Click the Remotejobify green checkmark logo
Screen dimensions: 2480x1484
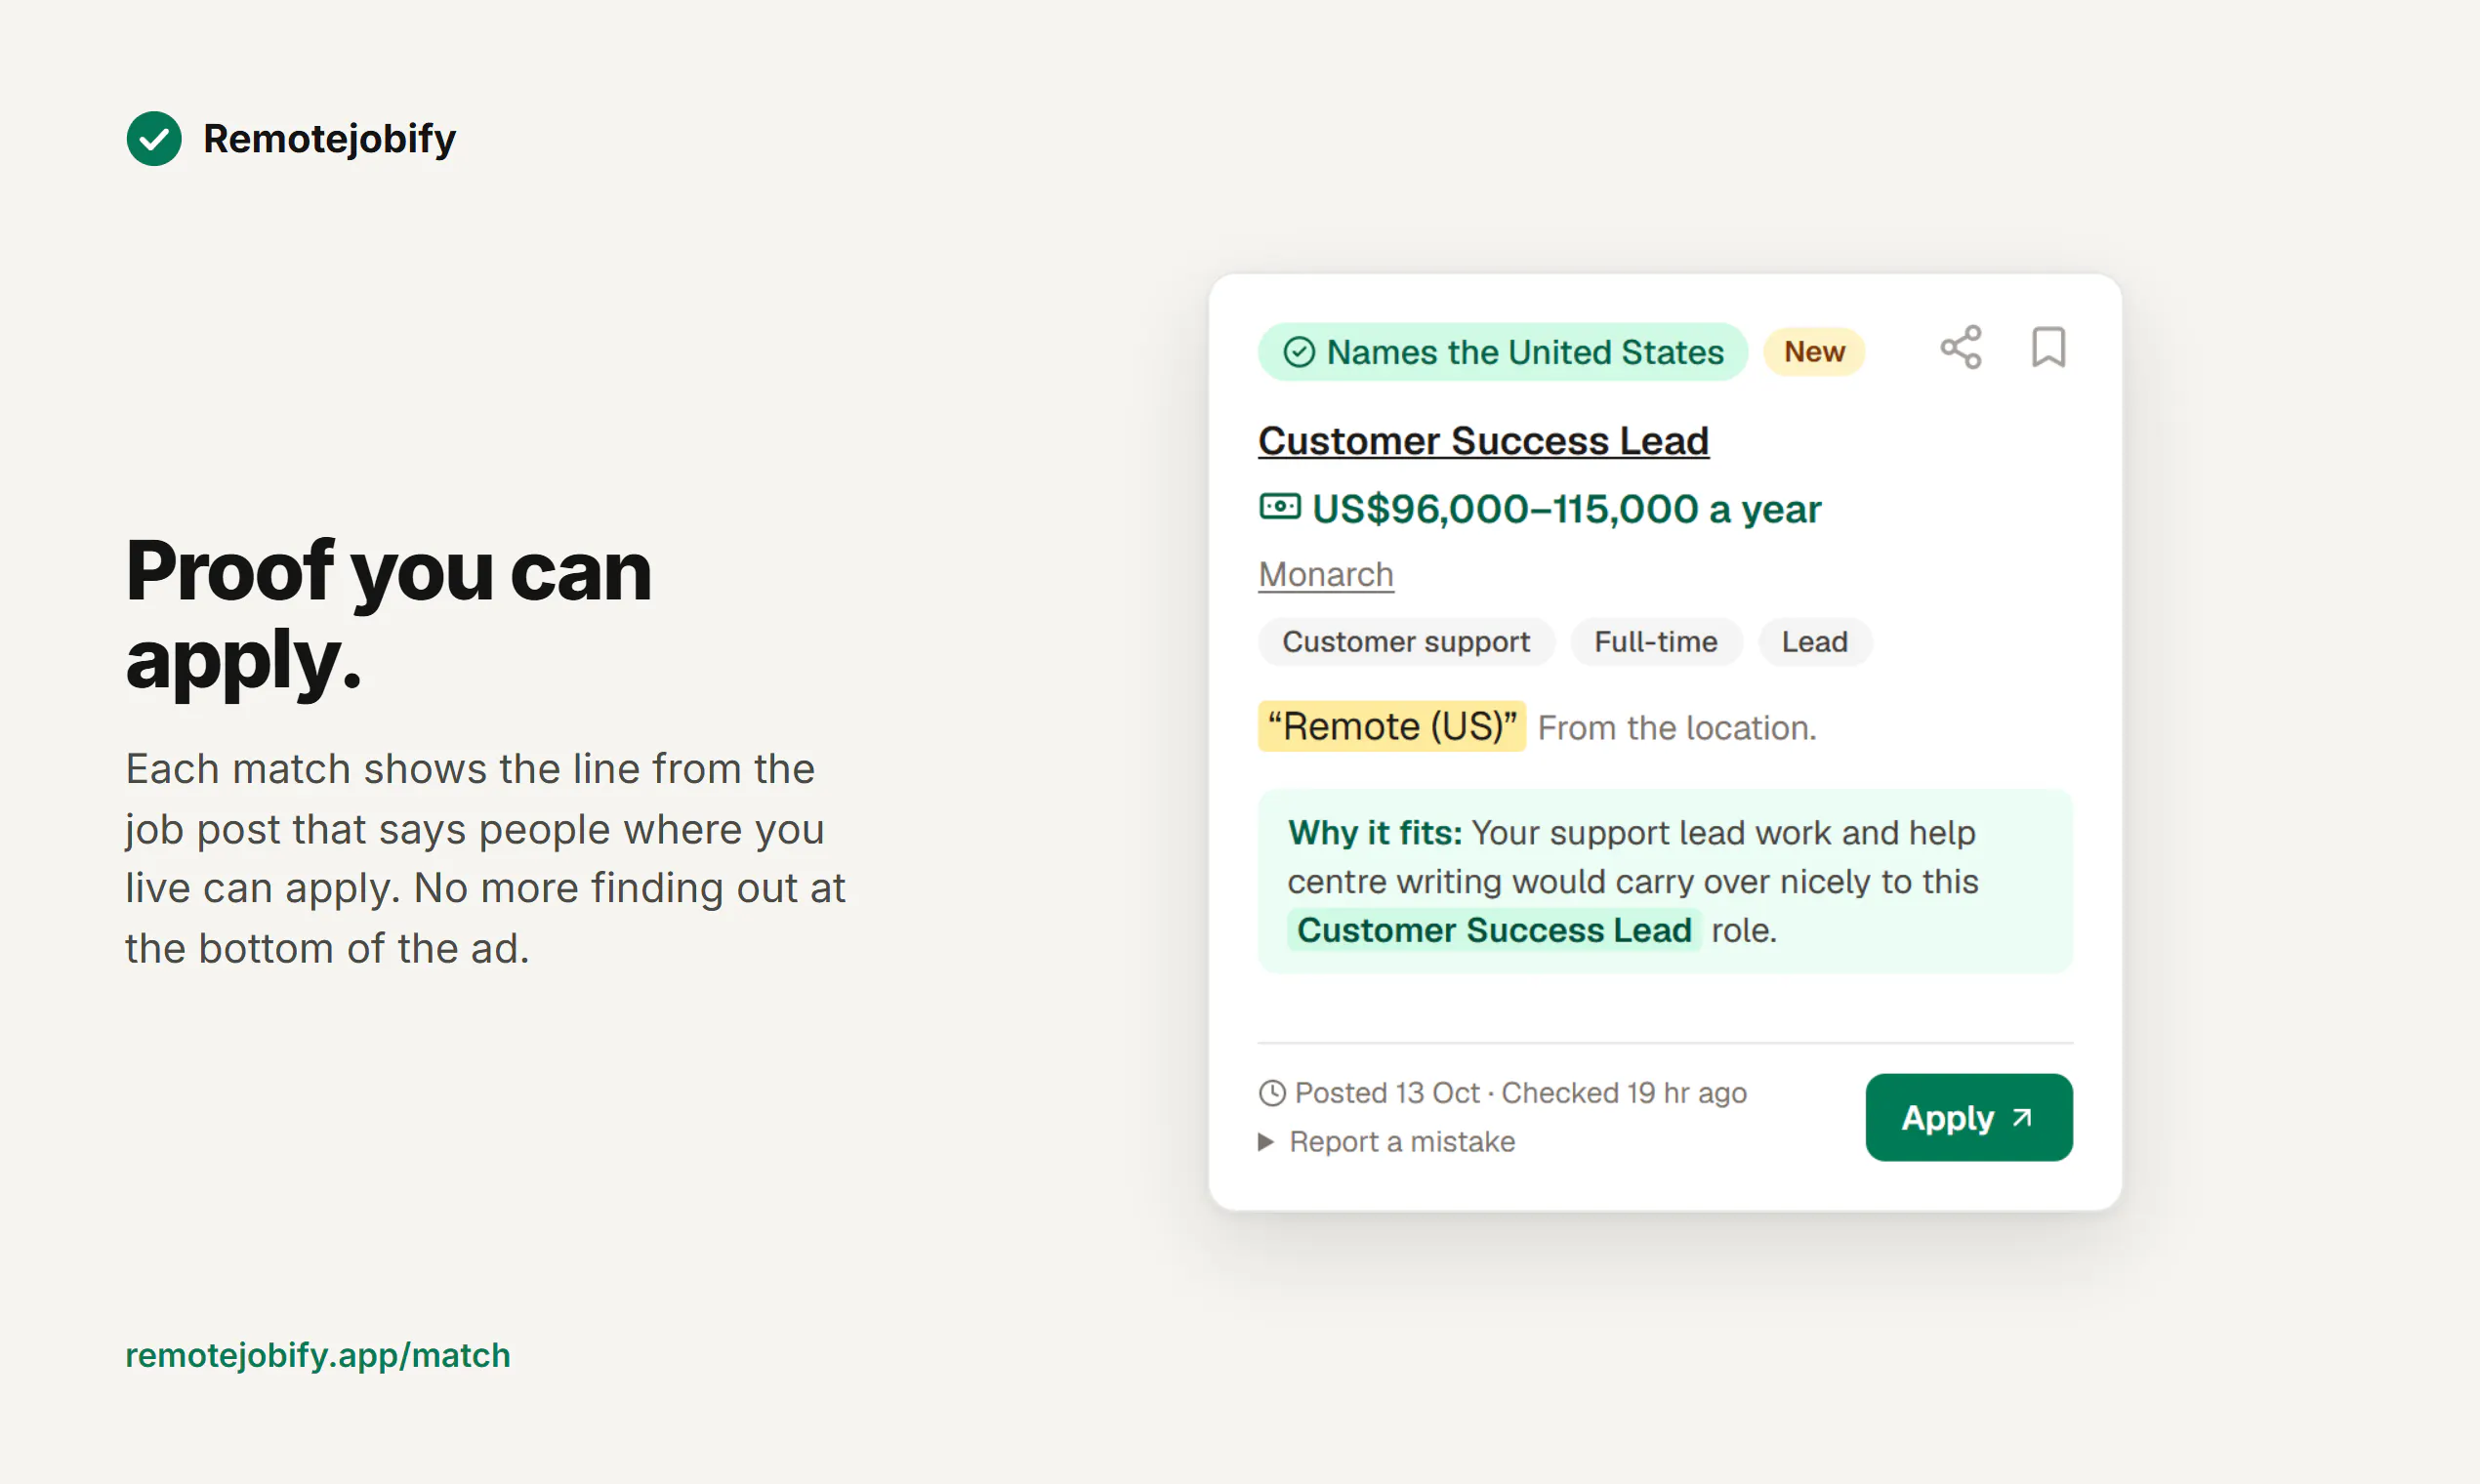(x=154, y=138)
